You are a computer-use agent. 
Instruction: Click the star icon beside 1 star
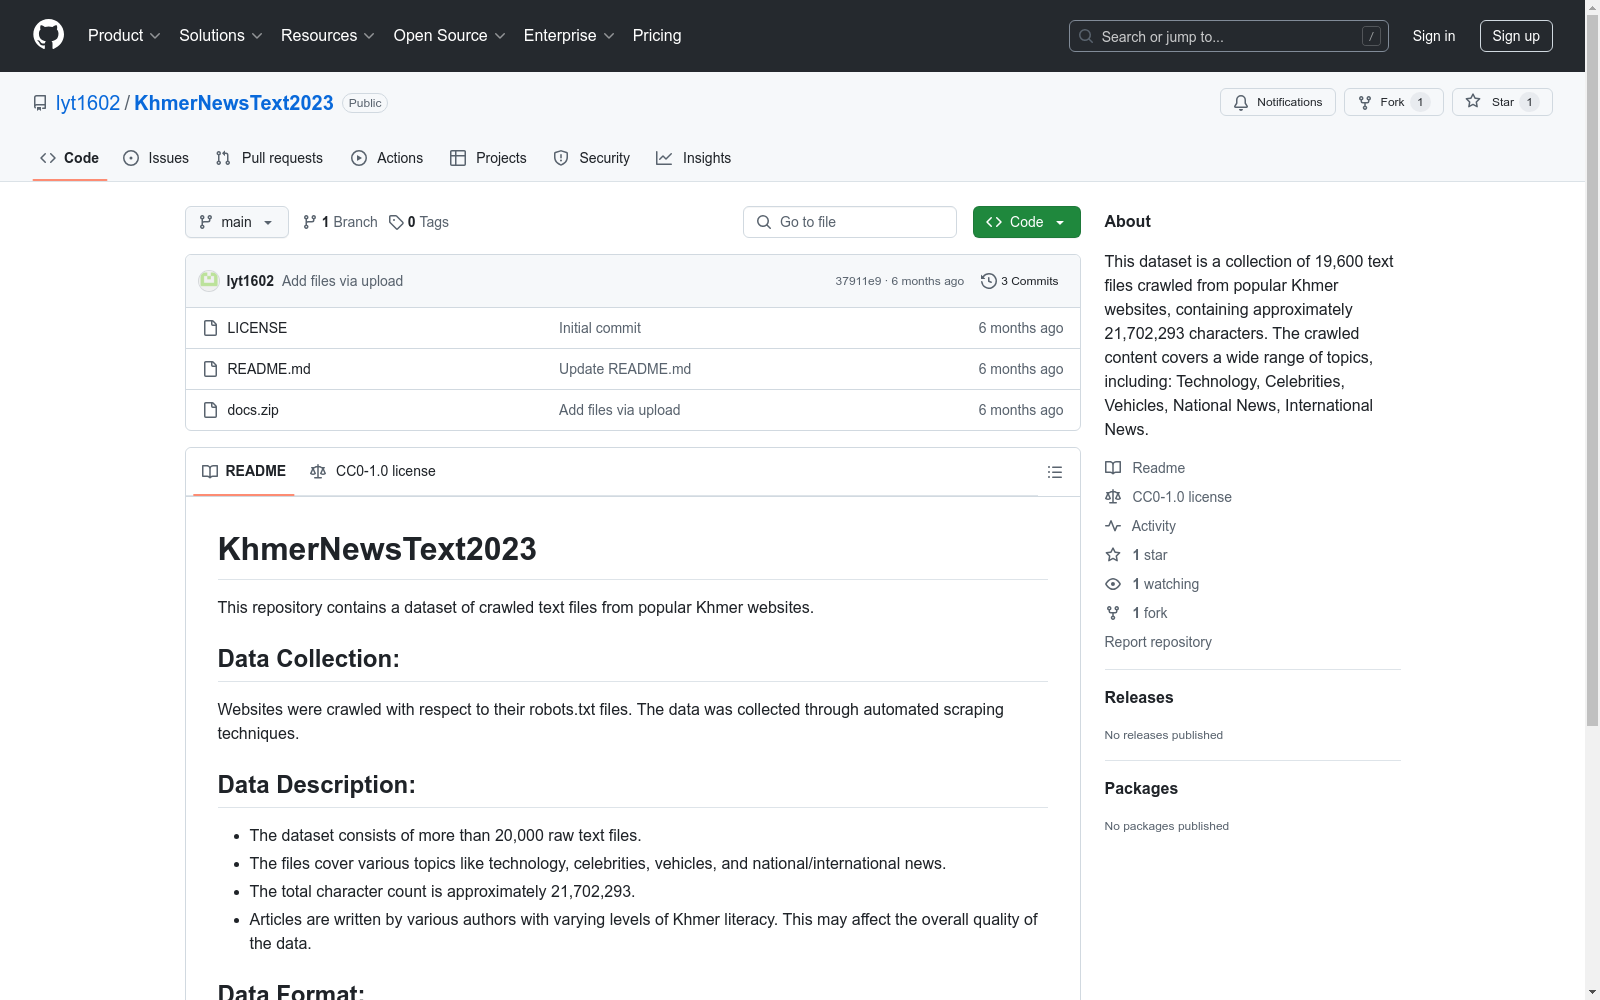(1113, 555)
